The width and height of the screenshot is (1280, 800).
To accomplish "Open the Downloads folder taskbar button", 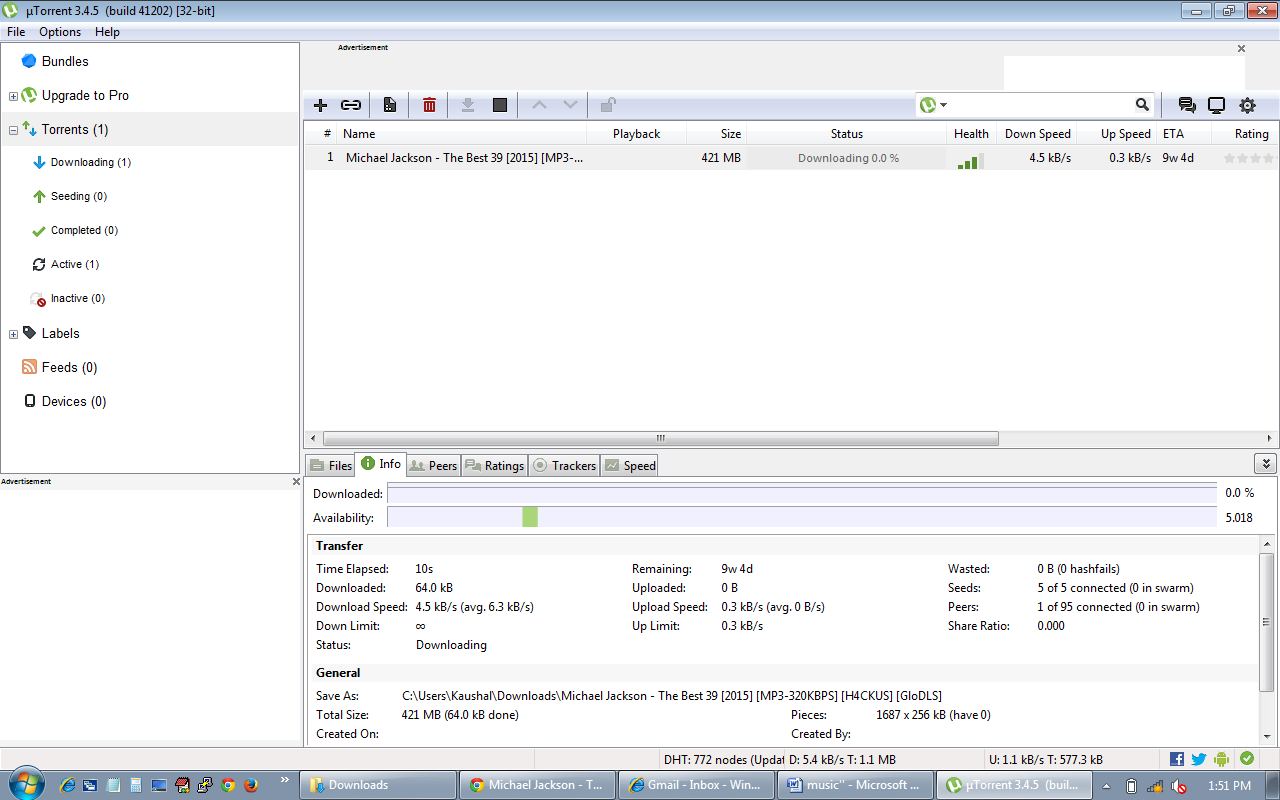I will coord(378,785).
